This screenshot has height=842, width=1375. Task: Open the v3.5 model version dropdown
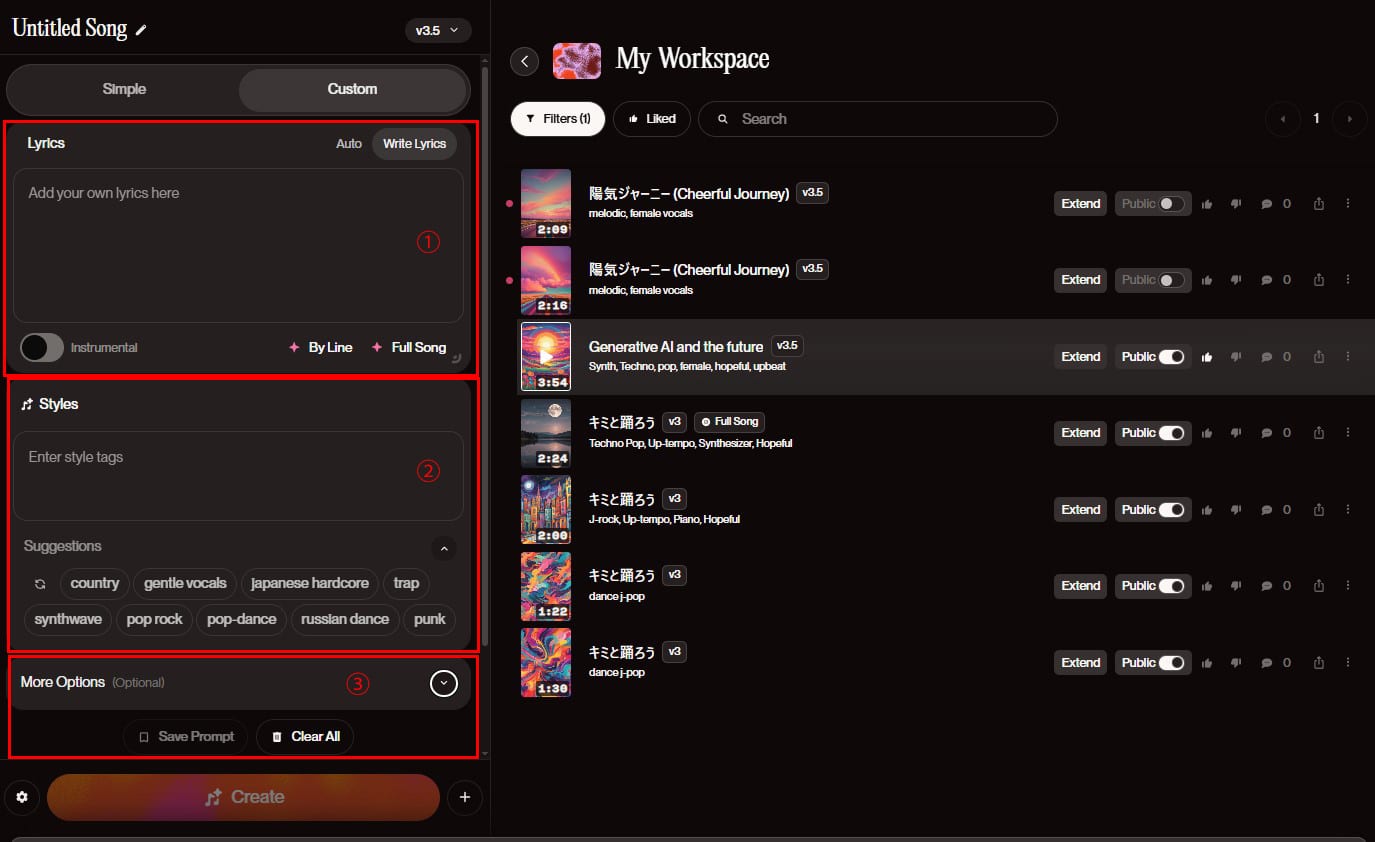pos(438,30)
